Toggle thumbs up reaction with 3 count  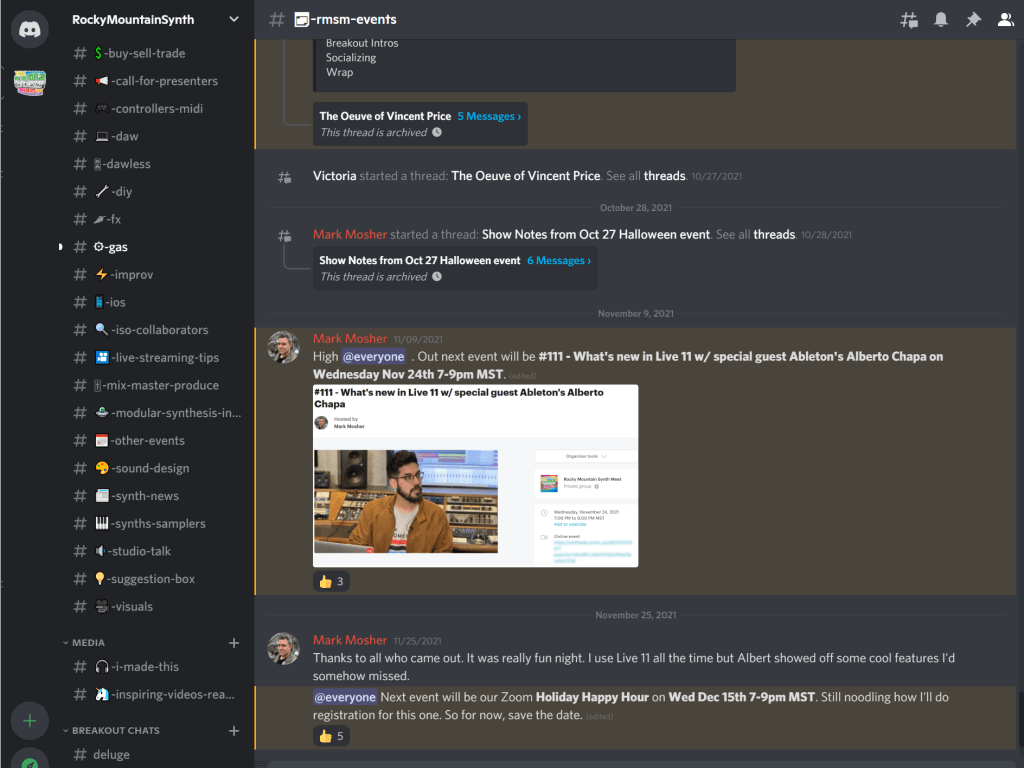[331, 581]
